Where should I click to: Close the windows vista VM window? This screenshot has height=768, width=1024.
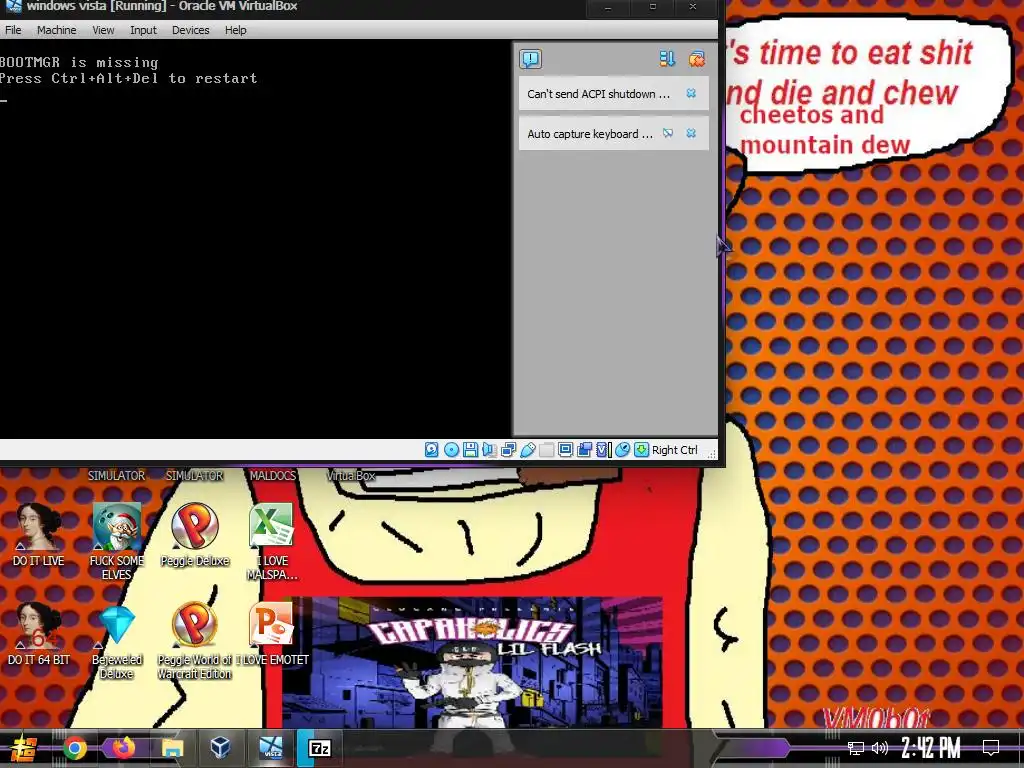(x=693, y=7)
